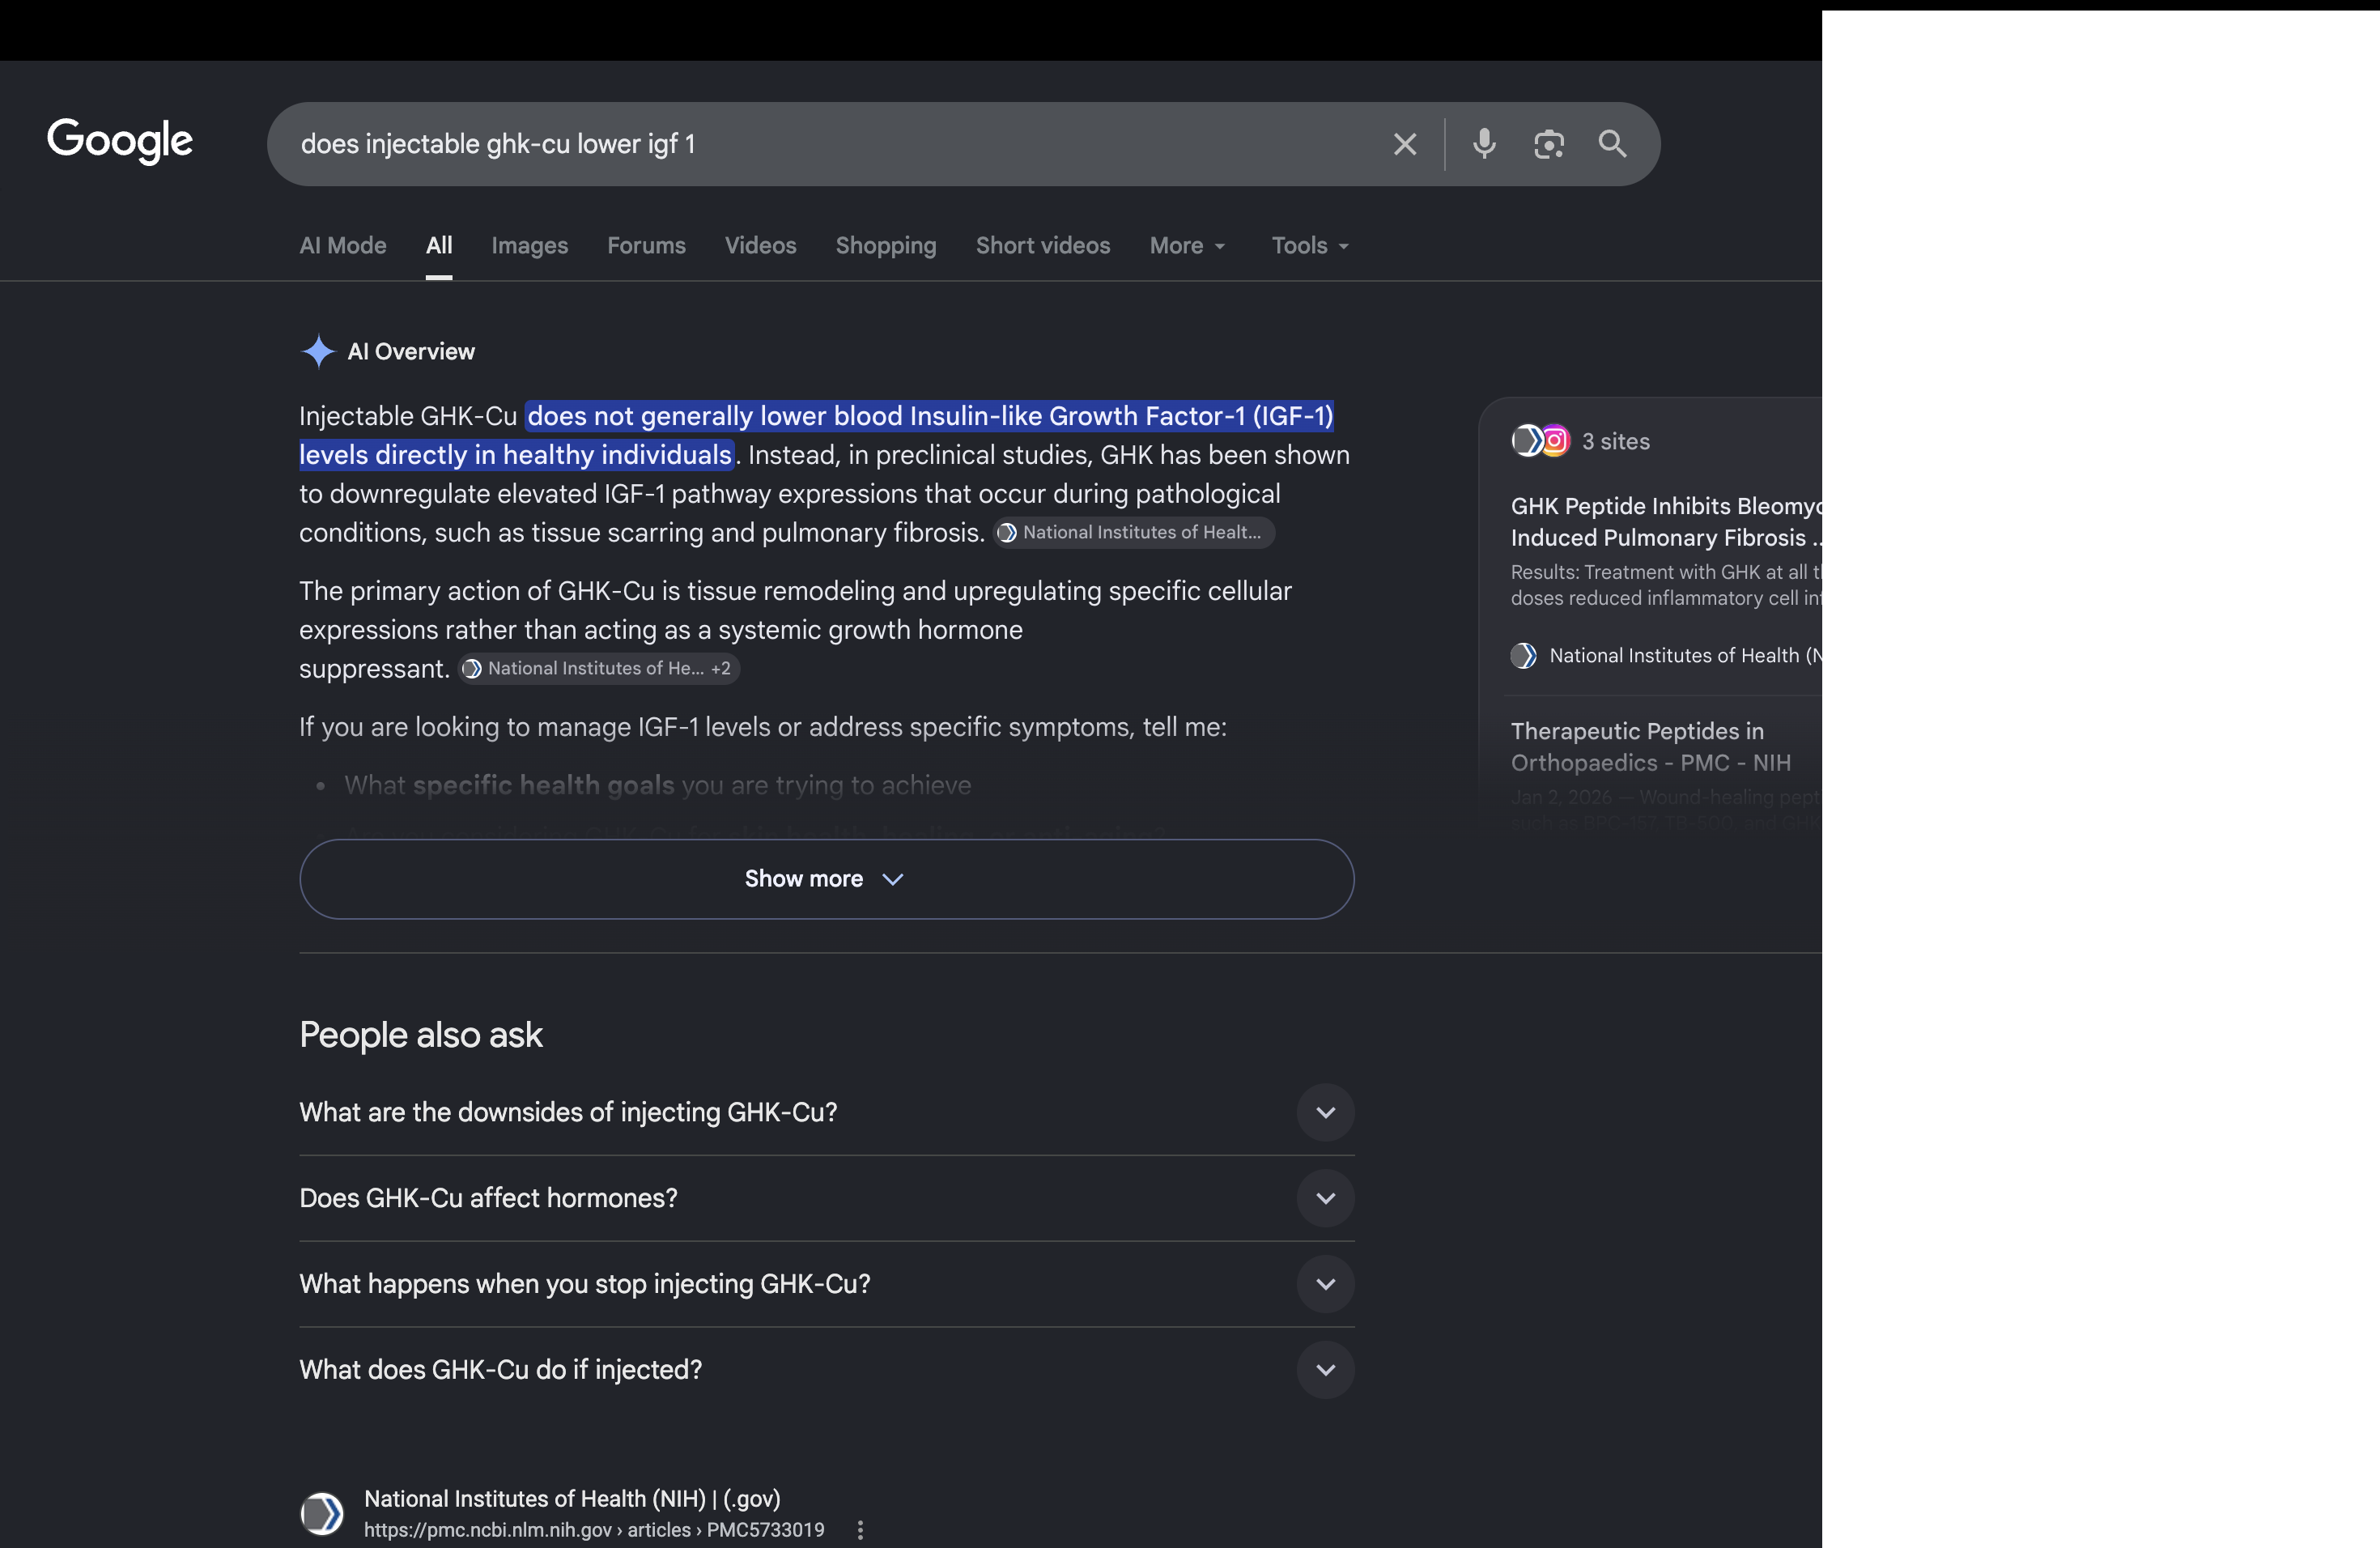
Task: Open Google Lens image search icon
Action: click(1549, 144)
